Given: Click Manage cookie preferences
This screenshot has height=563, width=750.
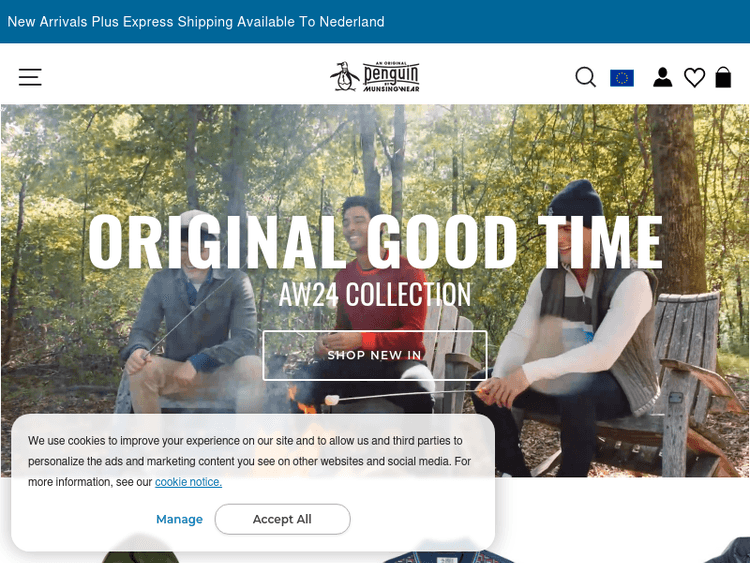Looking at the screenshot, I should (x=179, y=519).
